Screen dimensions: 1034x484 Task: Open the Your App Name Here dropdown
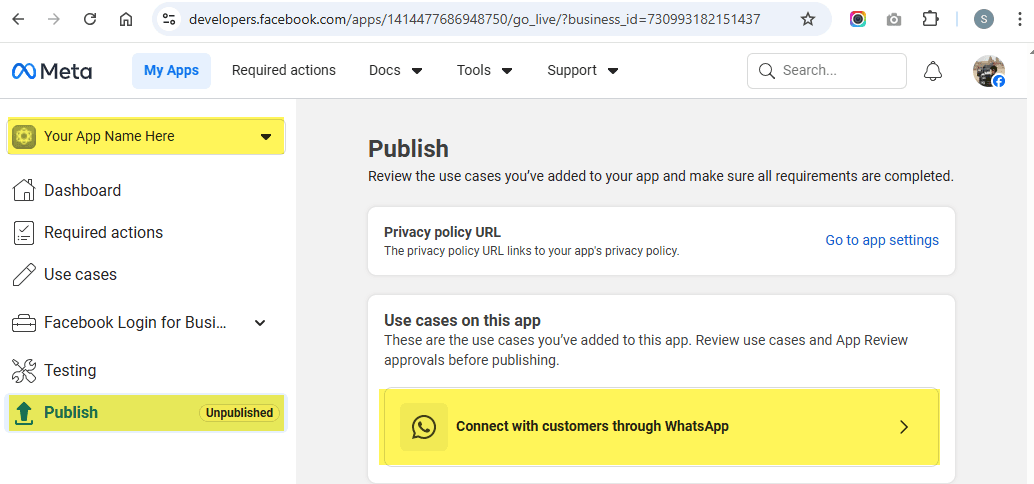[x=146, y=136]
